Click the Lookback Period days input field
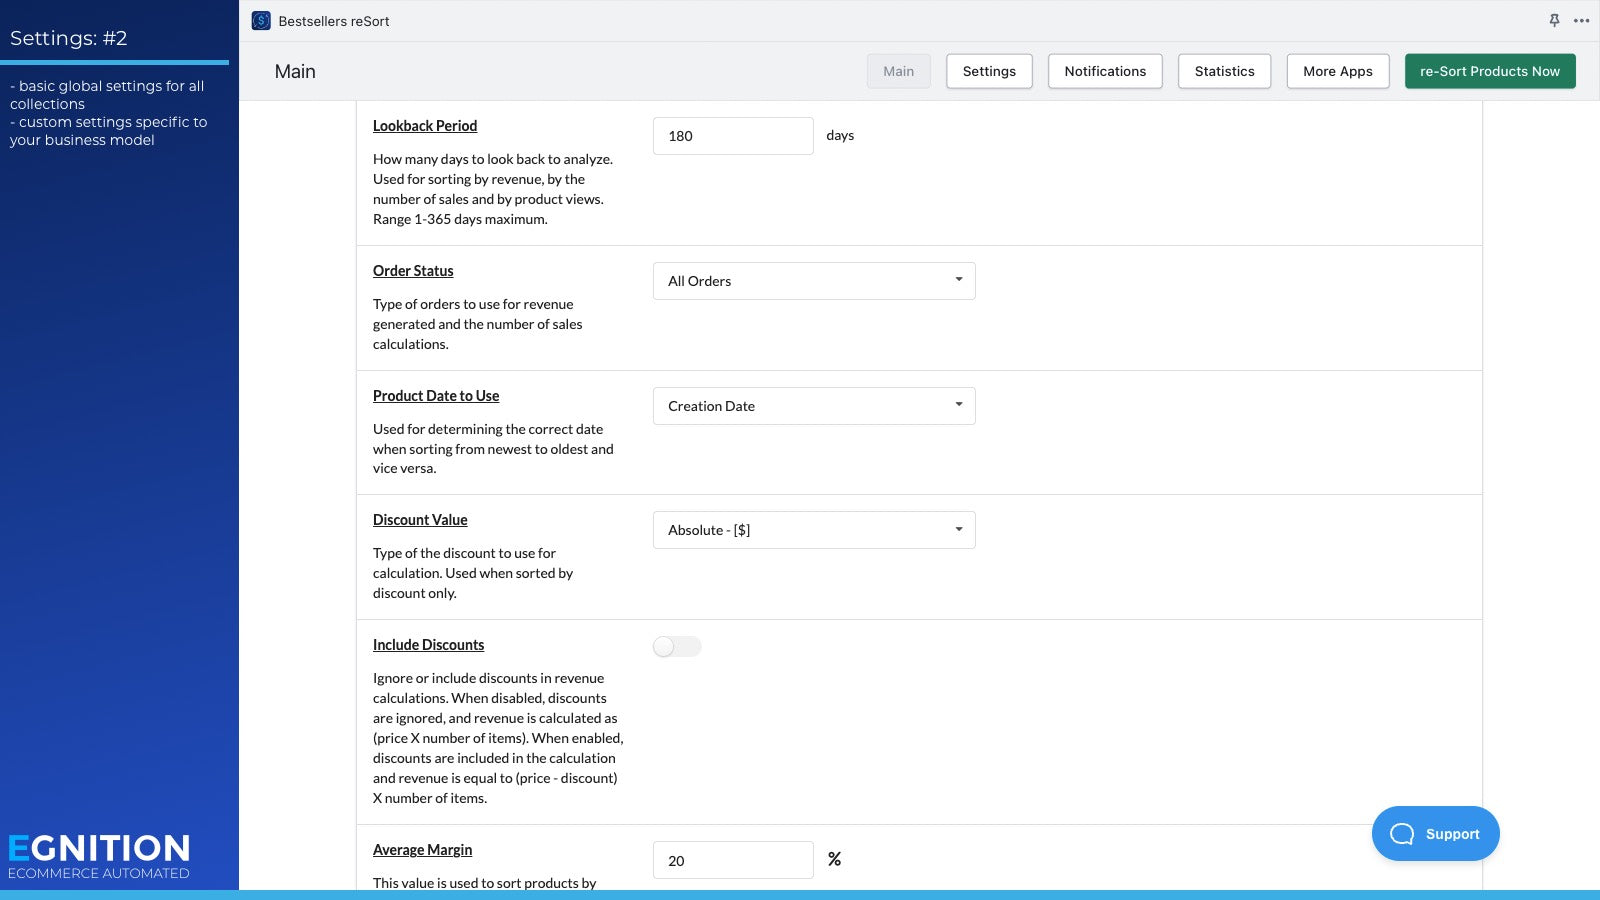Screen dimensions: 1600x900 coord(733,135)
